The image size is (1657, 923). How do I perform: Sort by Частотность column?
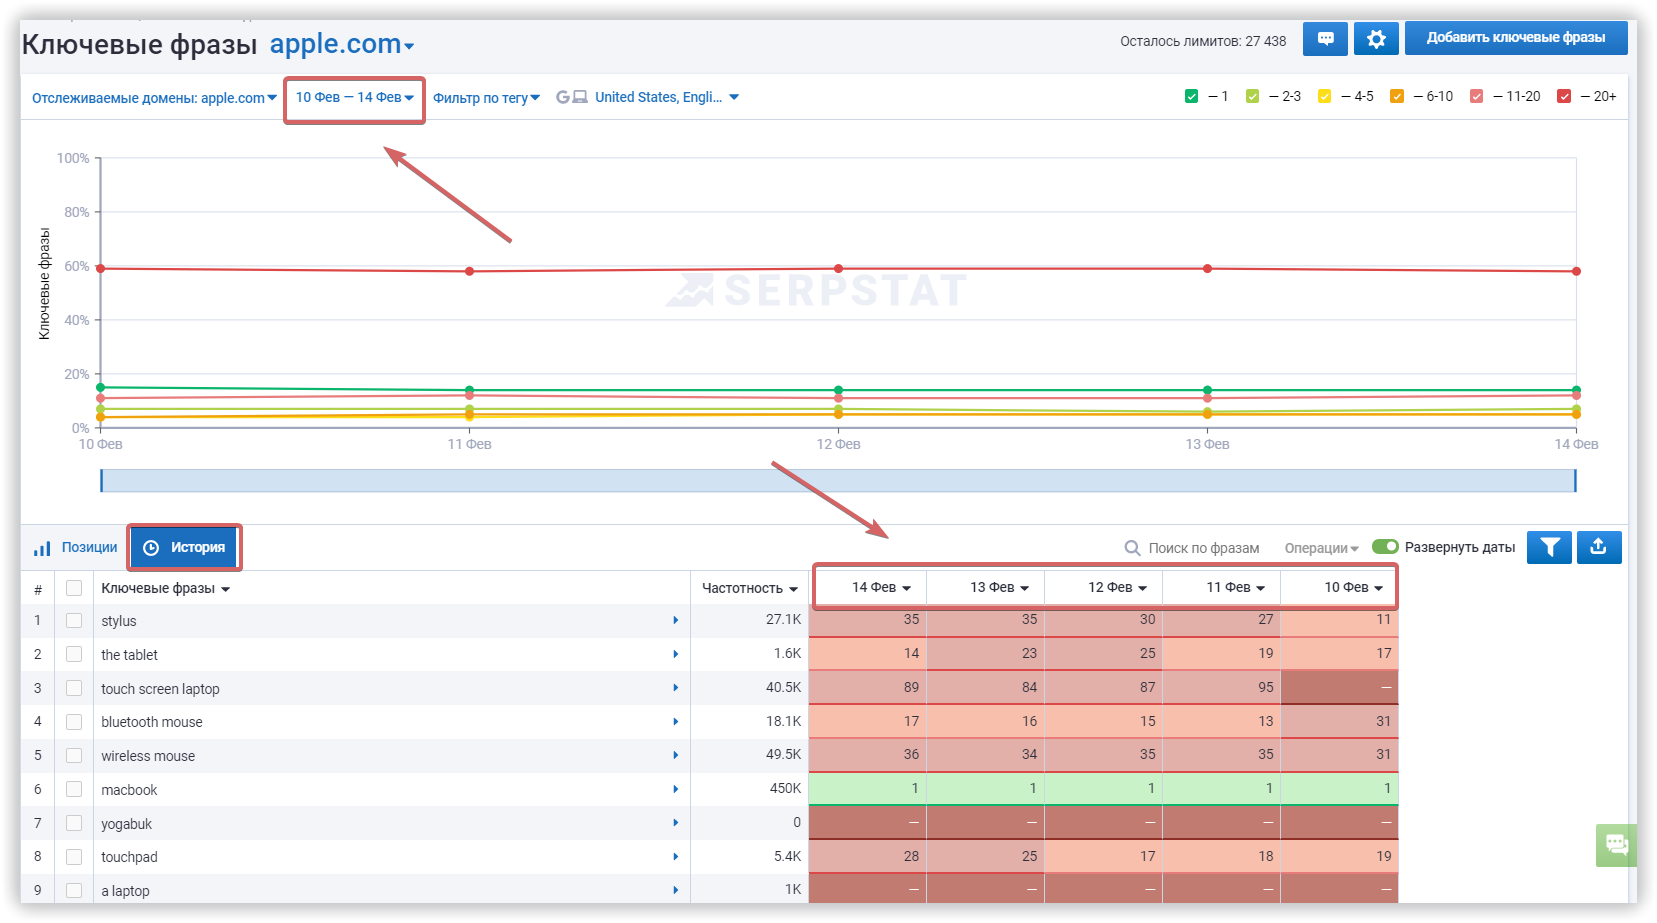(749, 588)
